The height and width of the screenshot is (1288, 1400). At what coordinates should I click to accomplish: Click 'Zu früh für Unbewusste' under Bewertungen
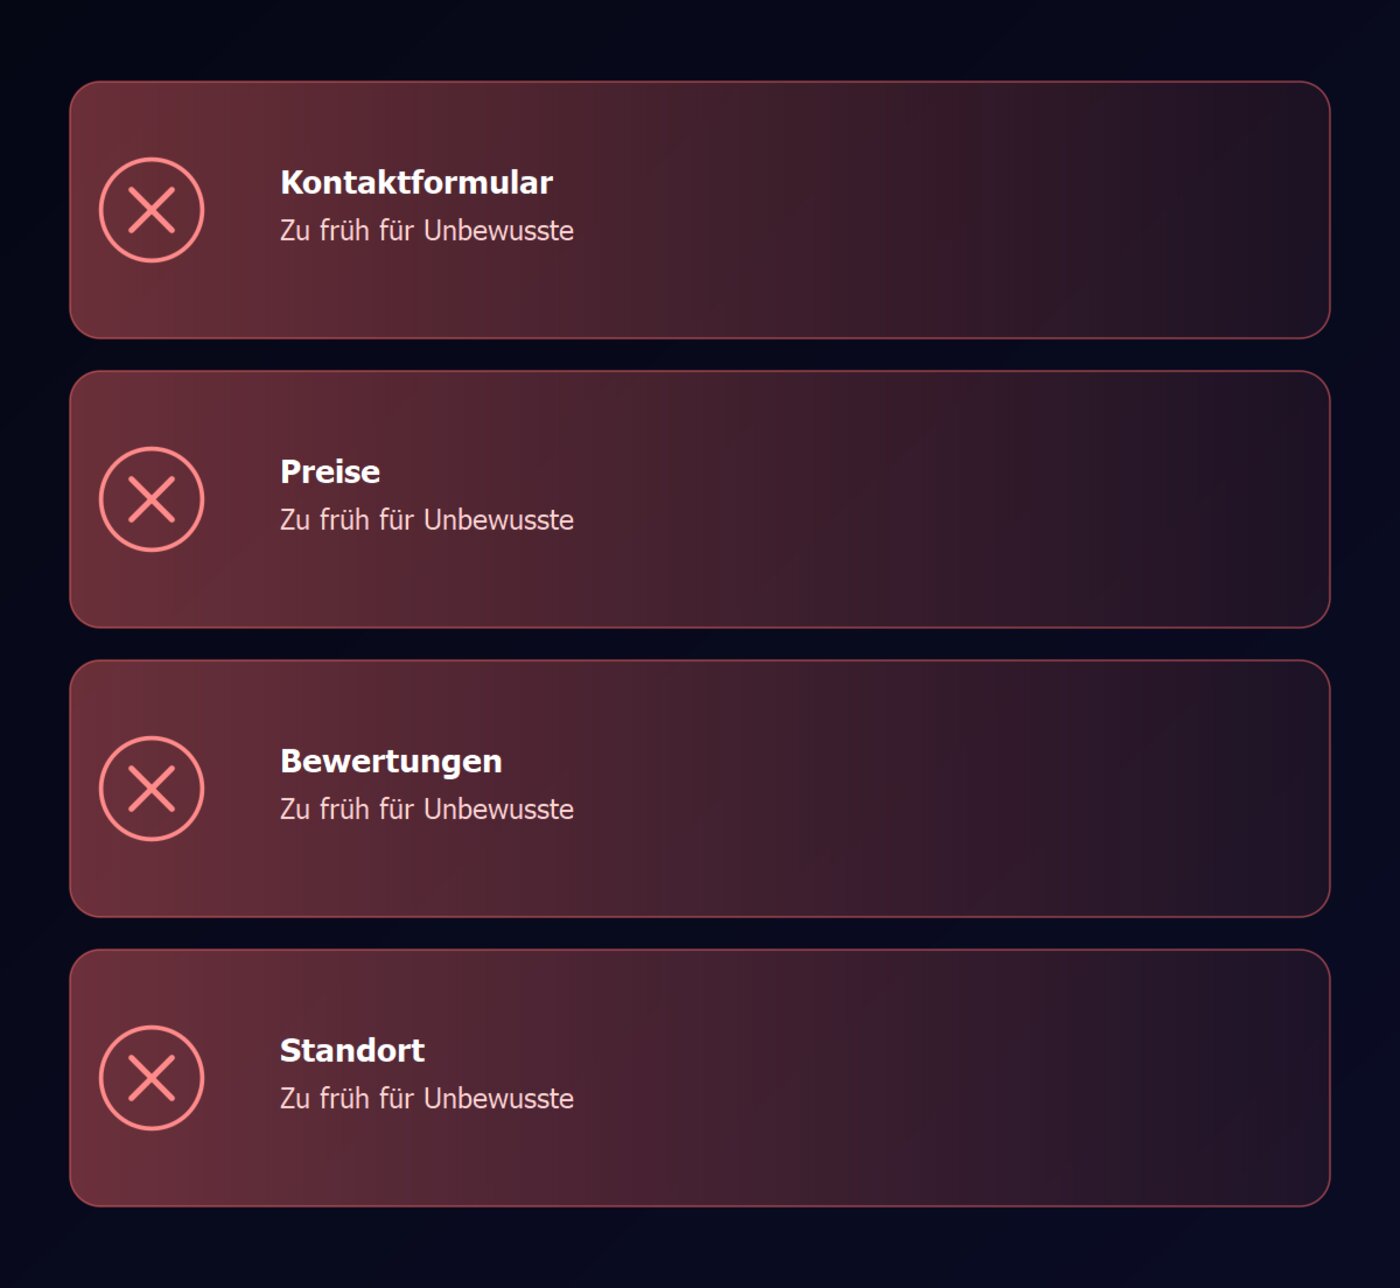(x=427, y=809)
